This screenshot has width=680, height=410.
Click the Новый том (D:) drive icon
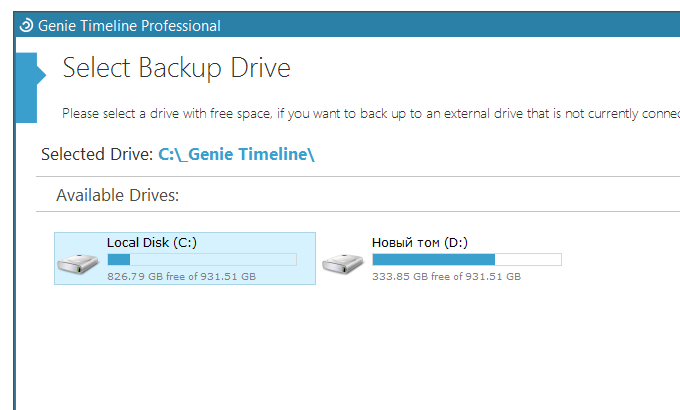(x=343, y=262)
